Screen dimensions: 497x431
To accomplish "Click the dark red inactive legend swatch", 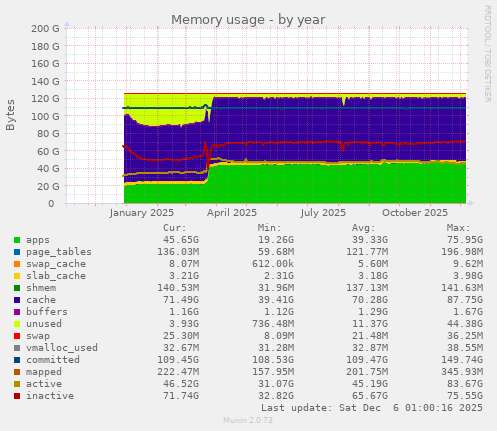I will click(x=17, y=396).
